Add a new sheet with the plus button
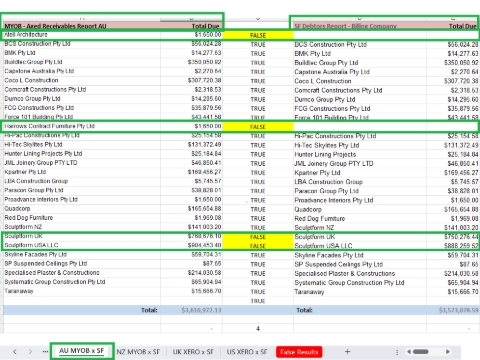This screenshot has height=360, width=480. [x=347, y=352]
